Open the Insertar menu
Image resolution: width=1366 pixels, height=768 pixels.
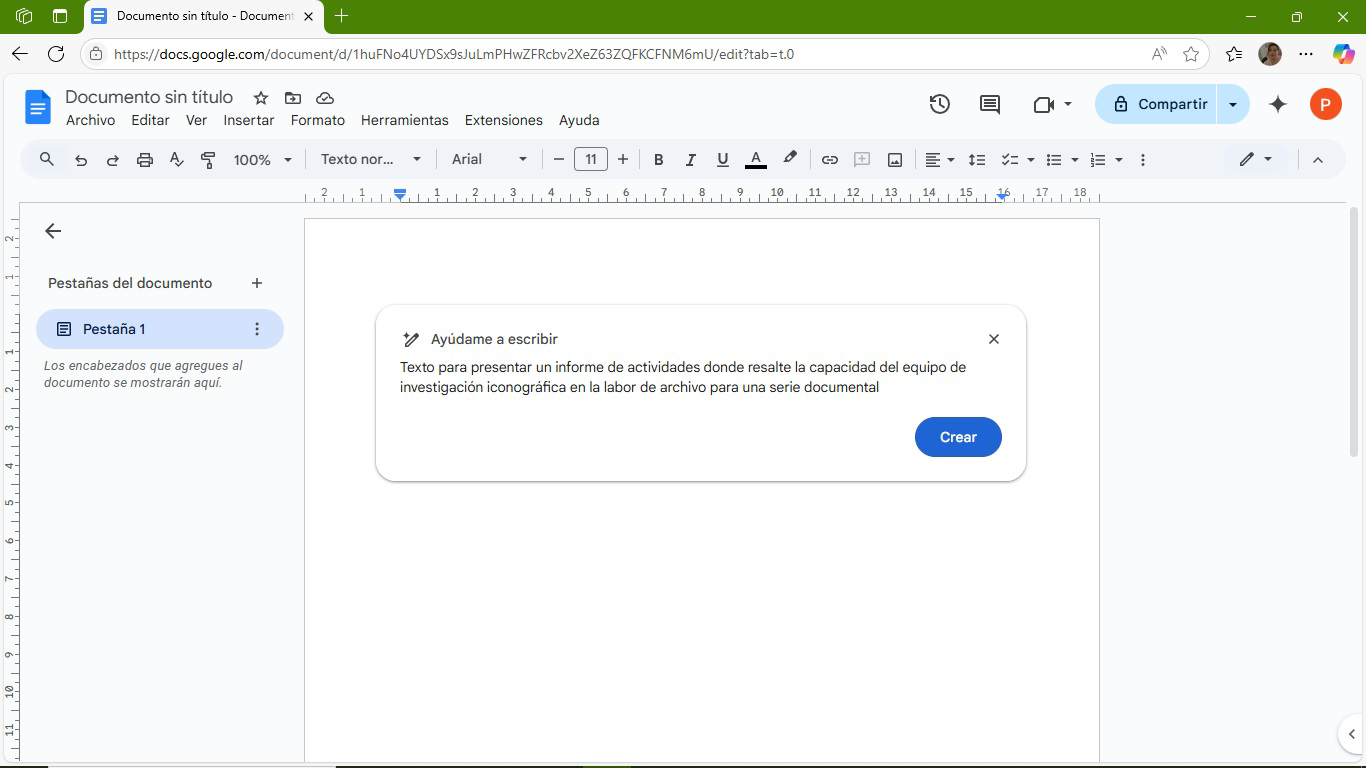point(248,120)
